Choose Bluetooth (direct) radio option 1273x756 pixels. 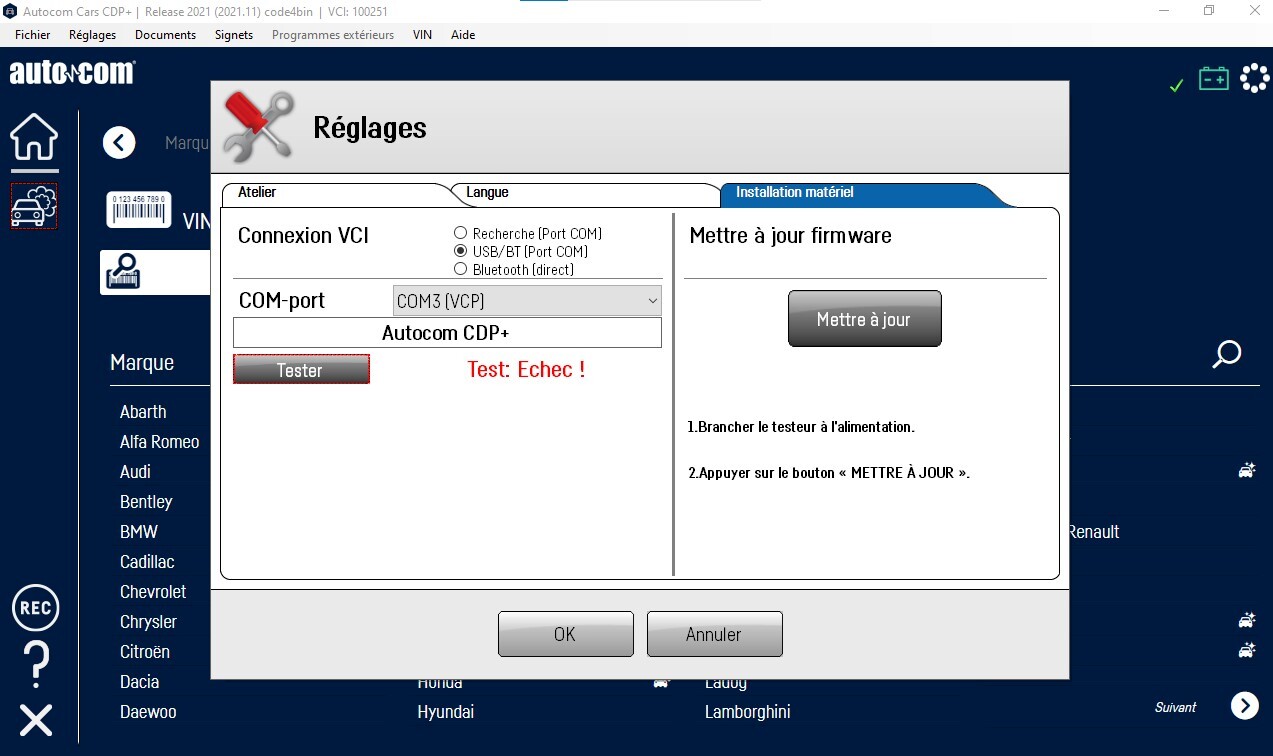pyautogui.click(x=461, y=269)
